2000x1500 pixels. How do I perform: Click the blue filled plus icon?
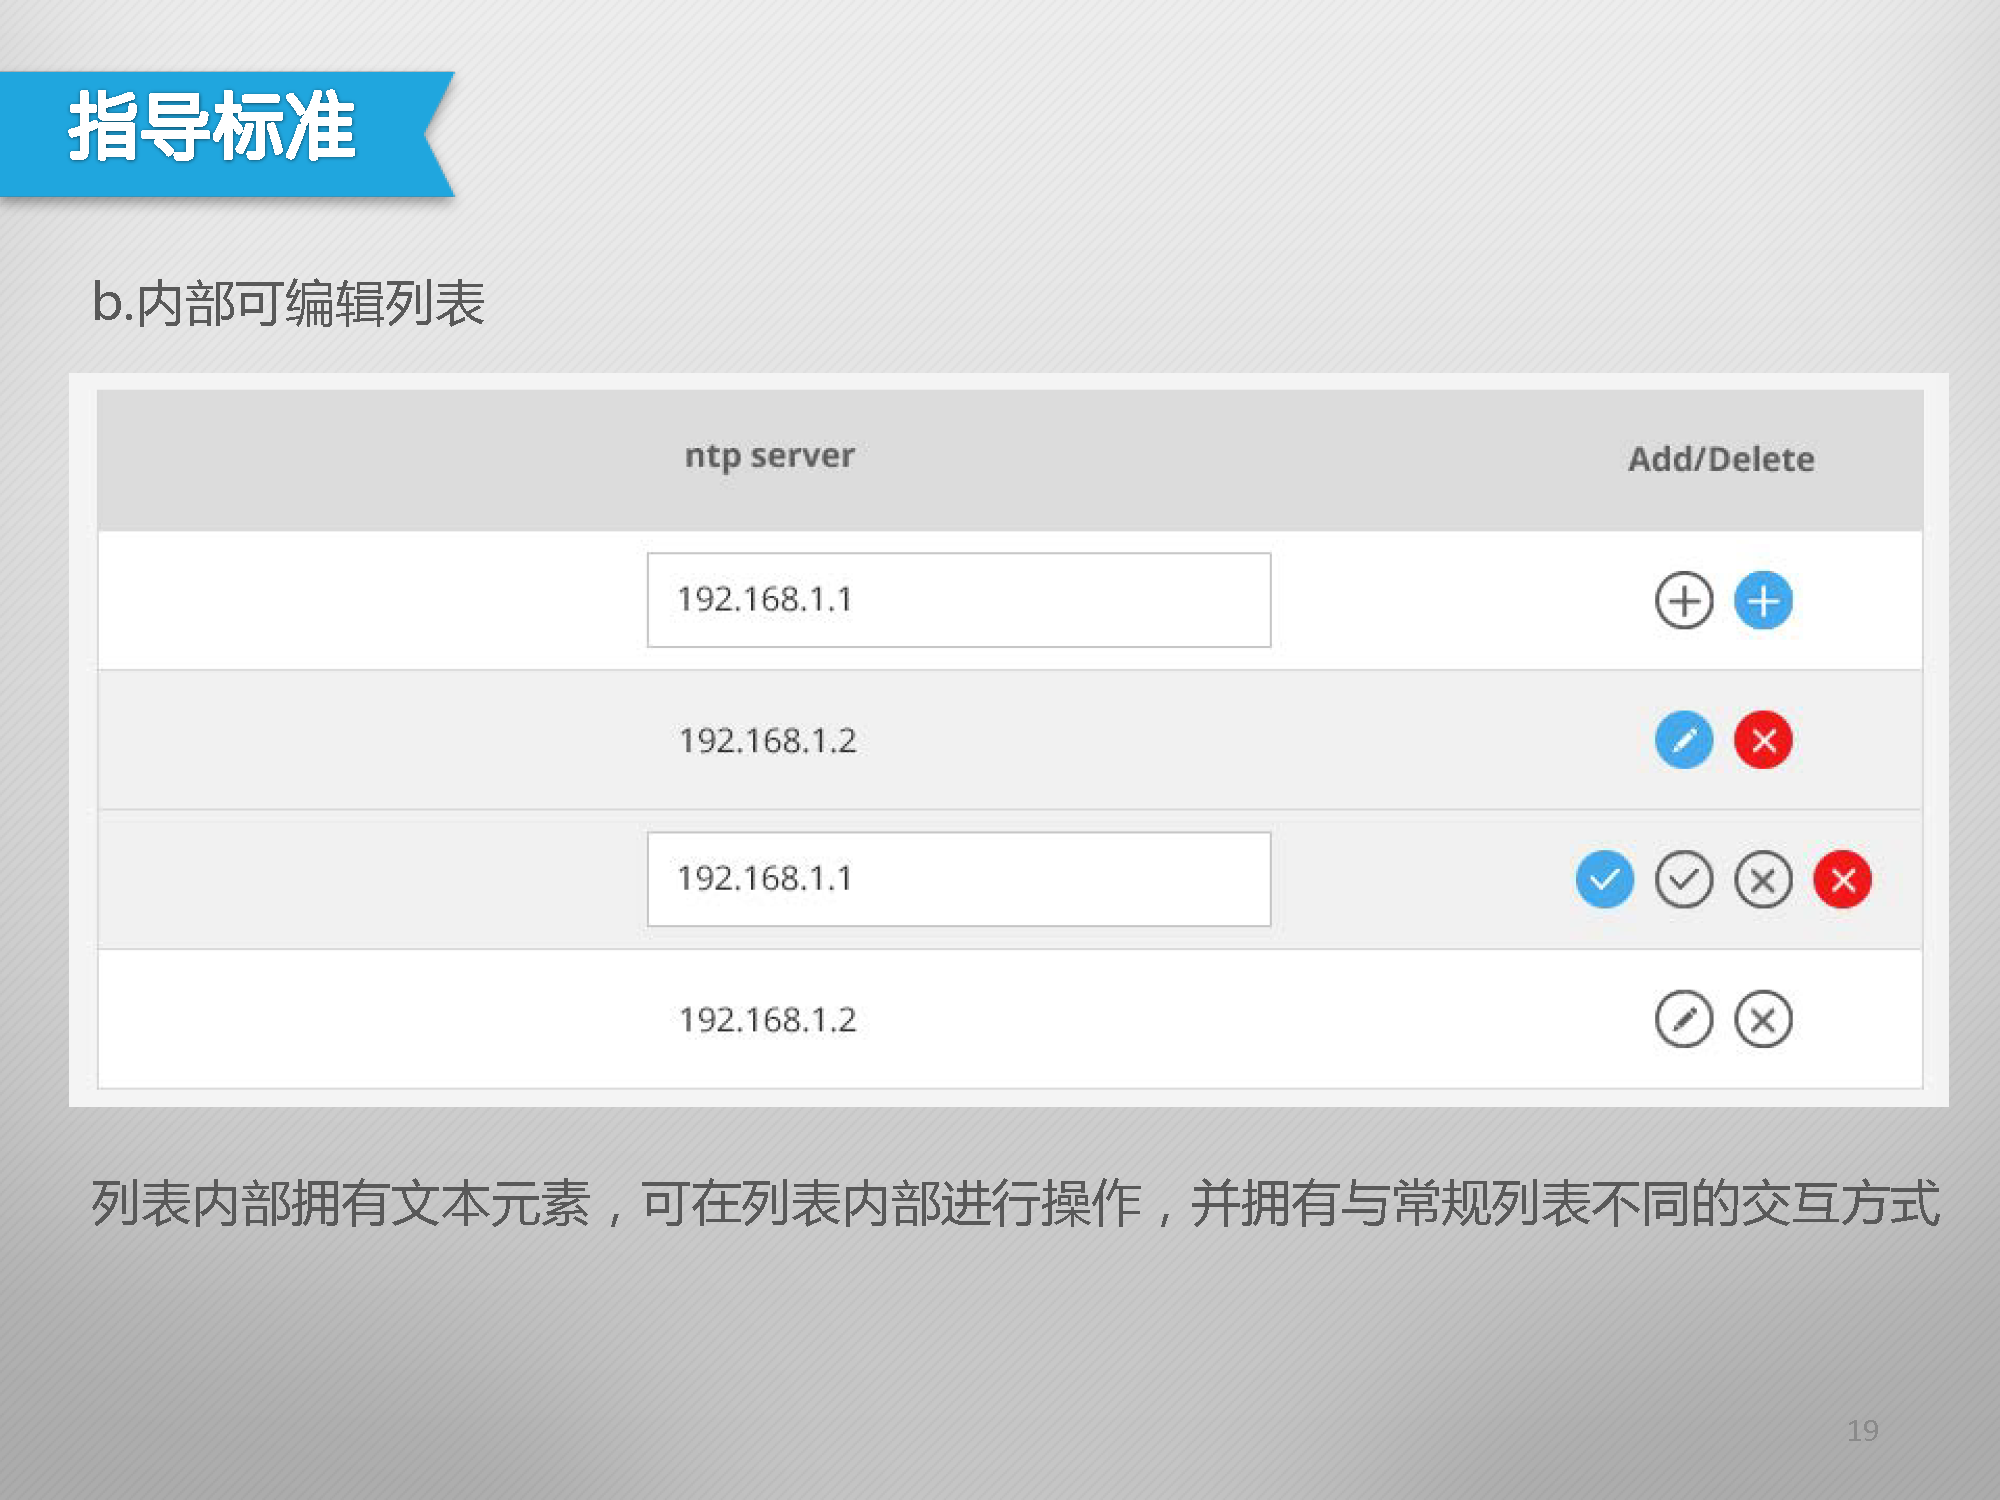click(1763, 600)
